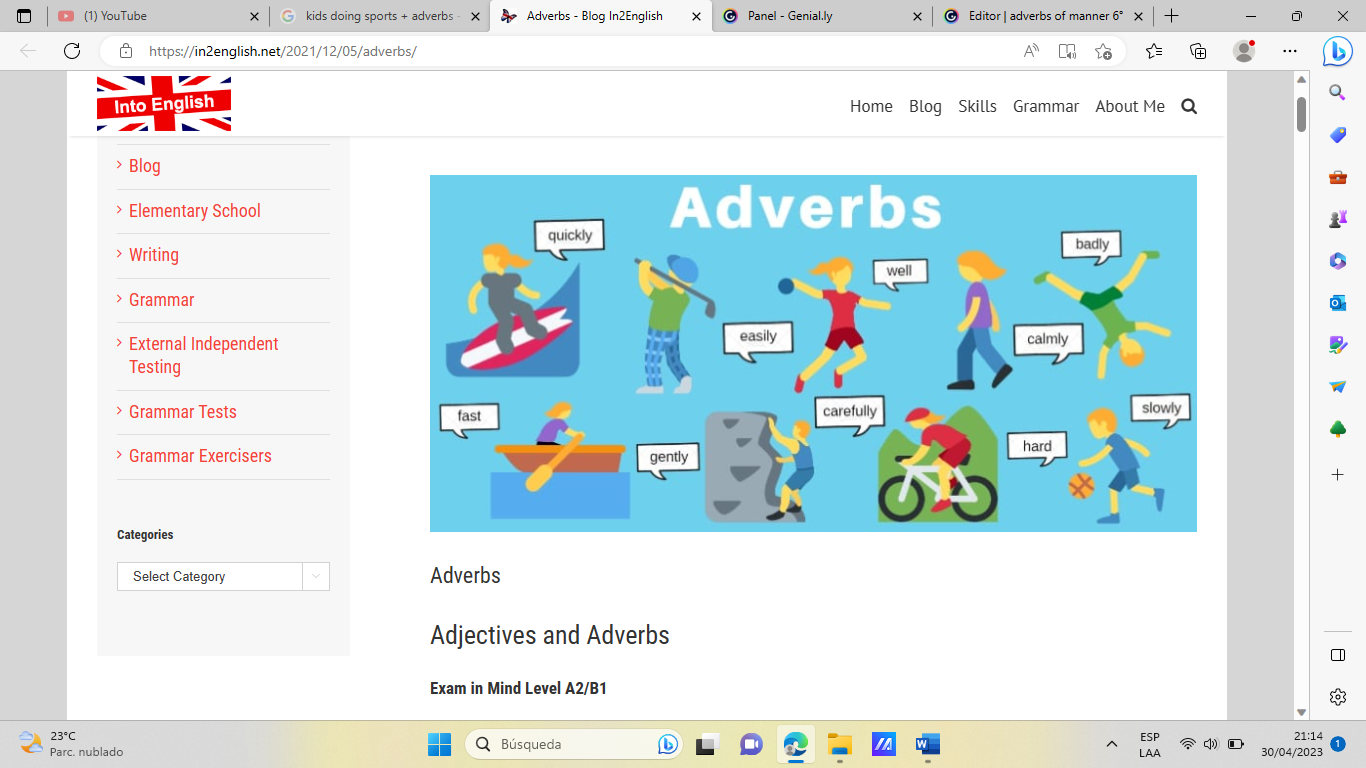Image resolution: width=1366 pixels, height=768 pixels.
Task: Click the browser refresh icon
Action: (x=71, y=51)
